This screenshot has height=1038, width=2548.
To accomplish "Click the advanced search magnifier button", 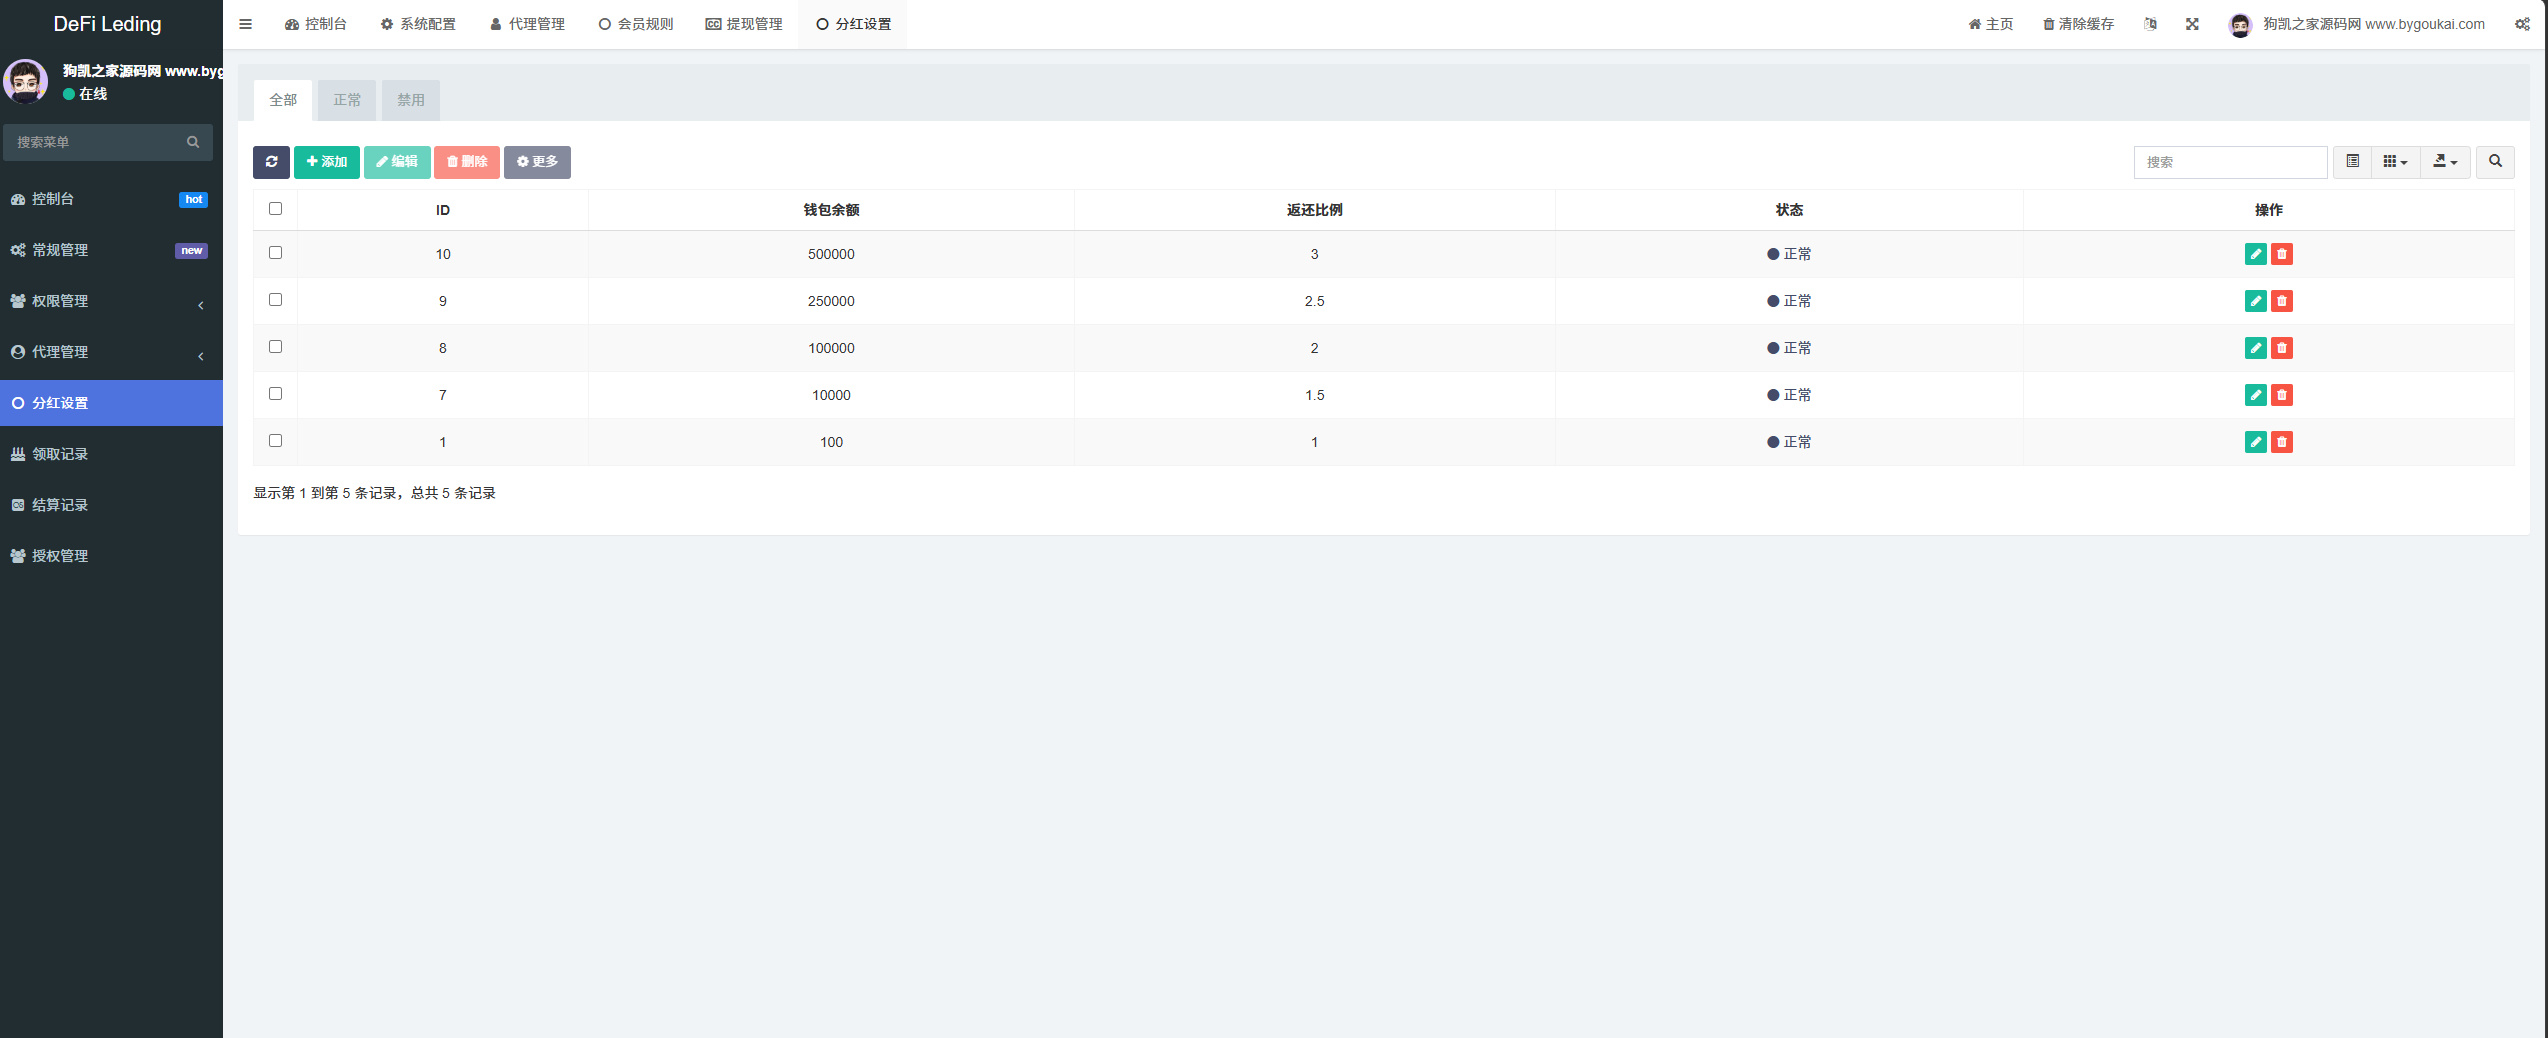I will (2495, 162).
